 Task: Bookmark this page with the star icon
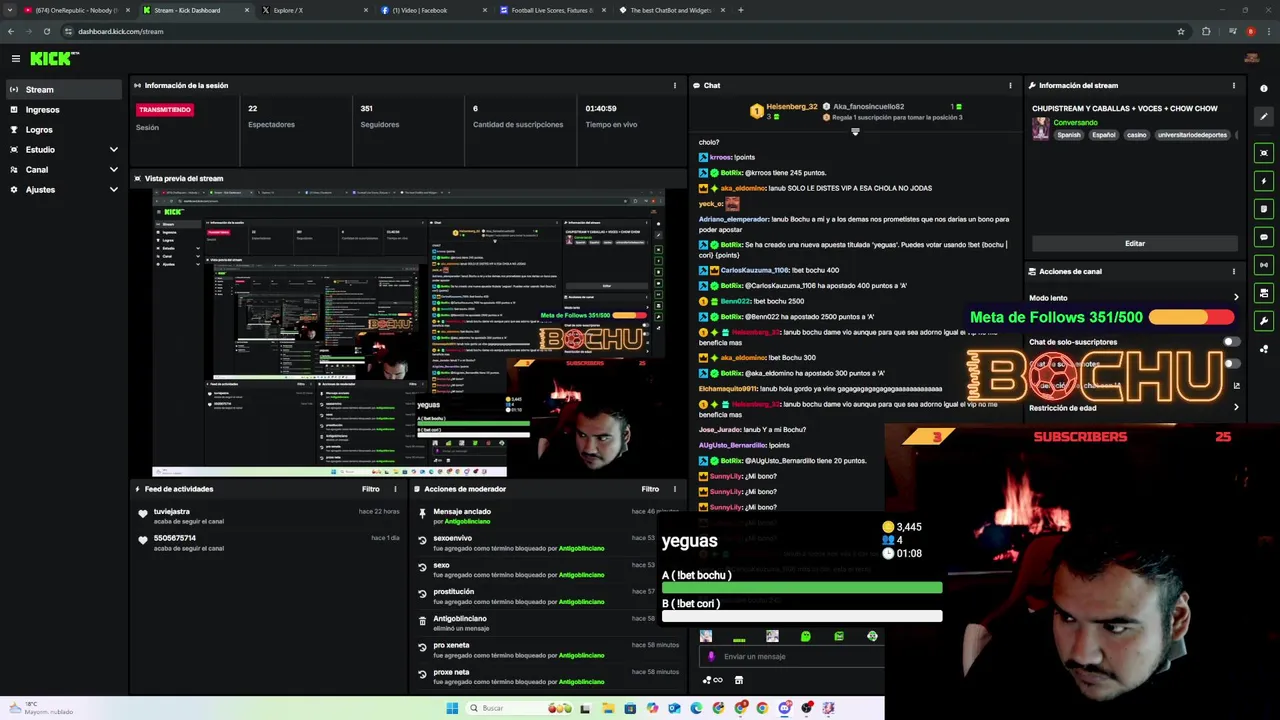point(1181,31)
